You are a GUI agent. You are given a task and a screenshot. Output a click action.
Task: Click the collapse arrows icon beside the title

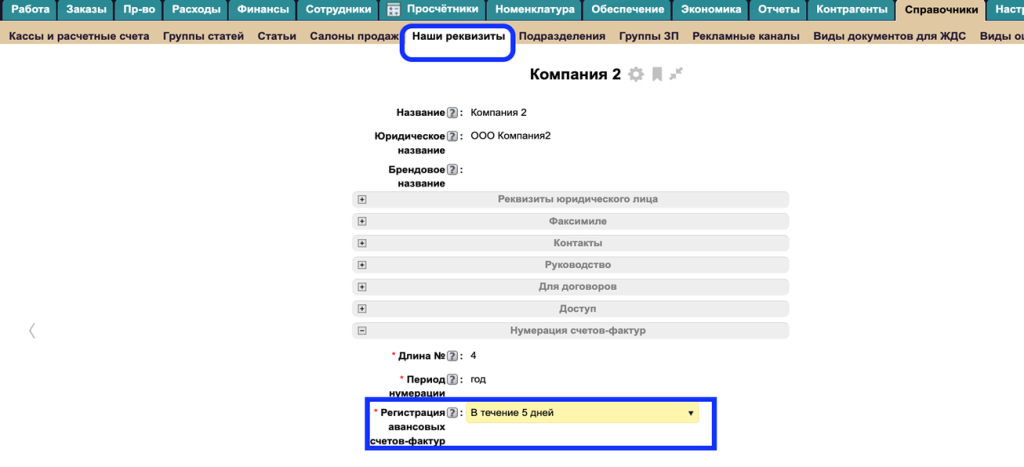click(677, 74)
